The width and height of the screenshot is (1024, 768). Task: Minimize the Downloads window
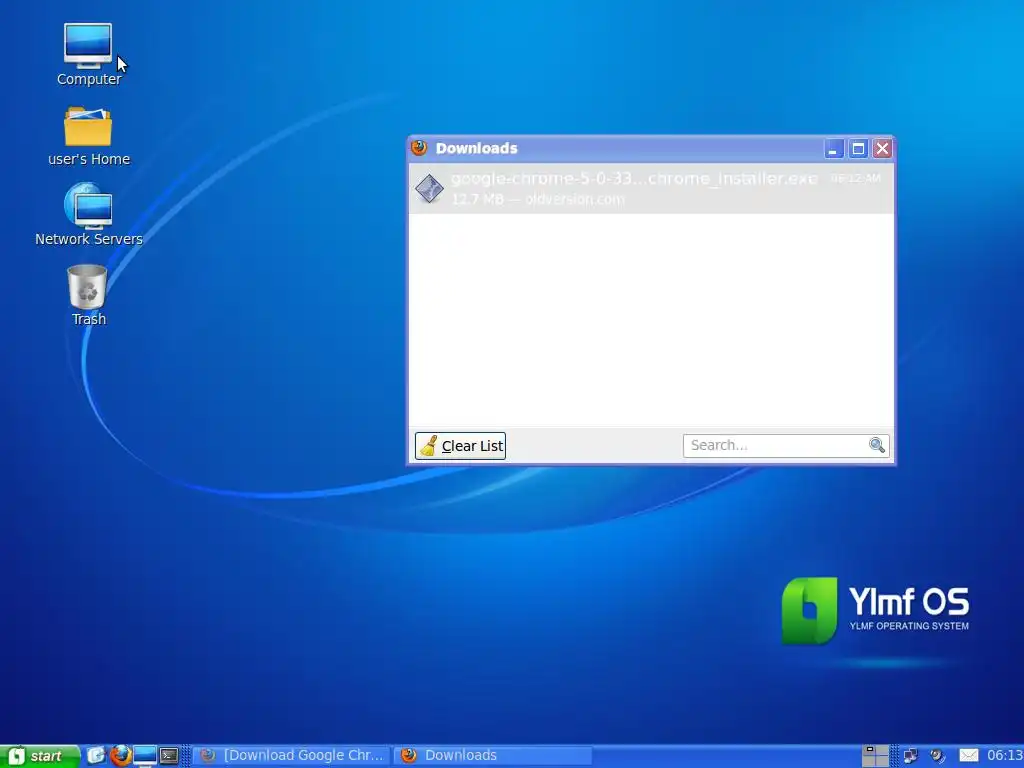pyautogui.click(x=833, y=149)
